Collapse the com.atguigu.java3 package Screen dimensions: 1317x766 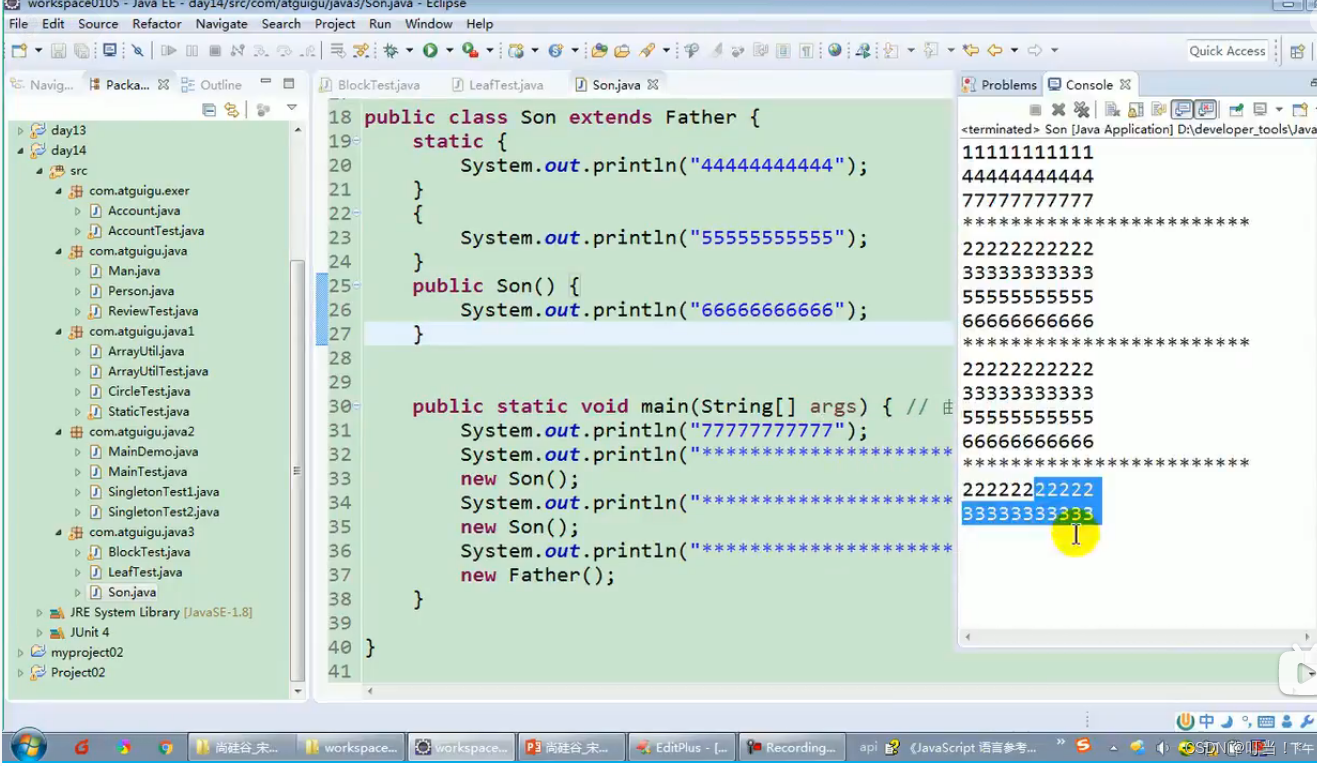[x=58, y=532]
